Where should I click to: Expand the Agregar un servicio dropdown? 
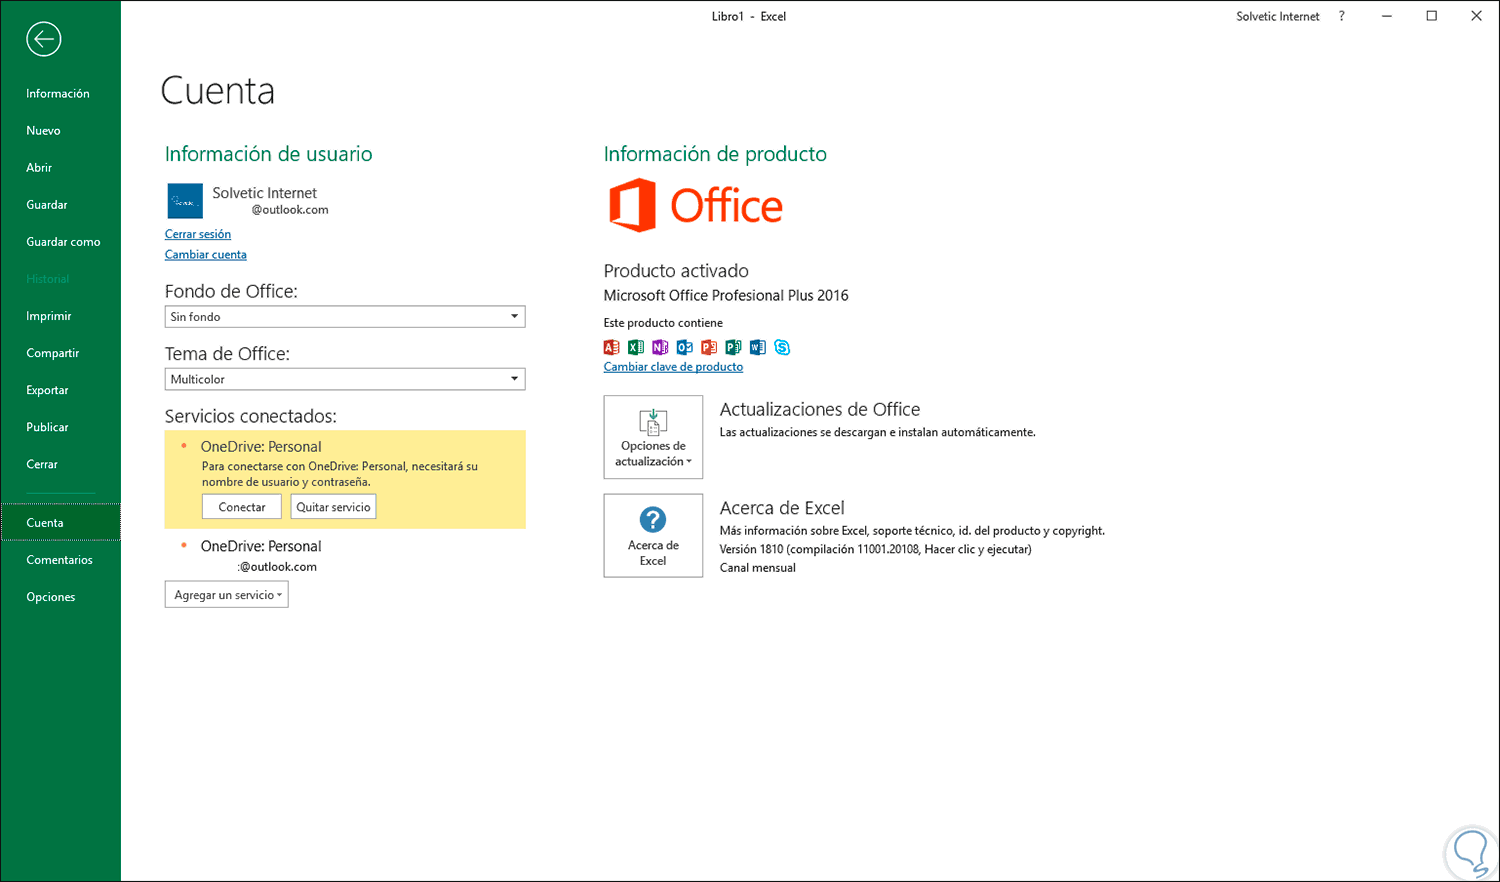coord(227,595)
